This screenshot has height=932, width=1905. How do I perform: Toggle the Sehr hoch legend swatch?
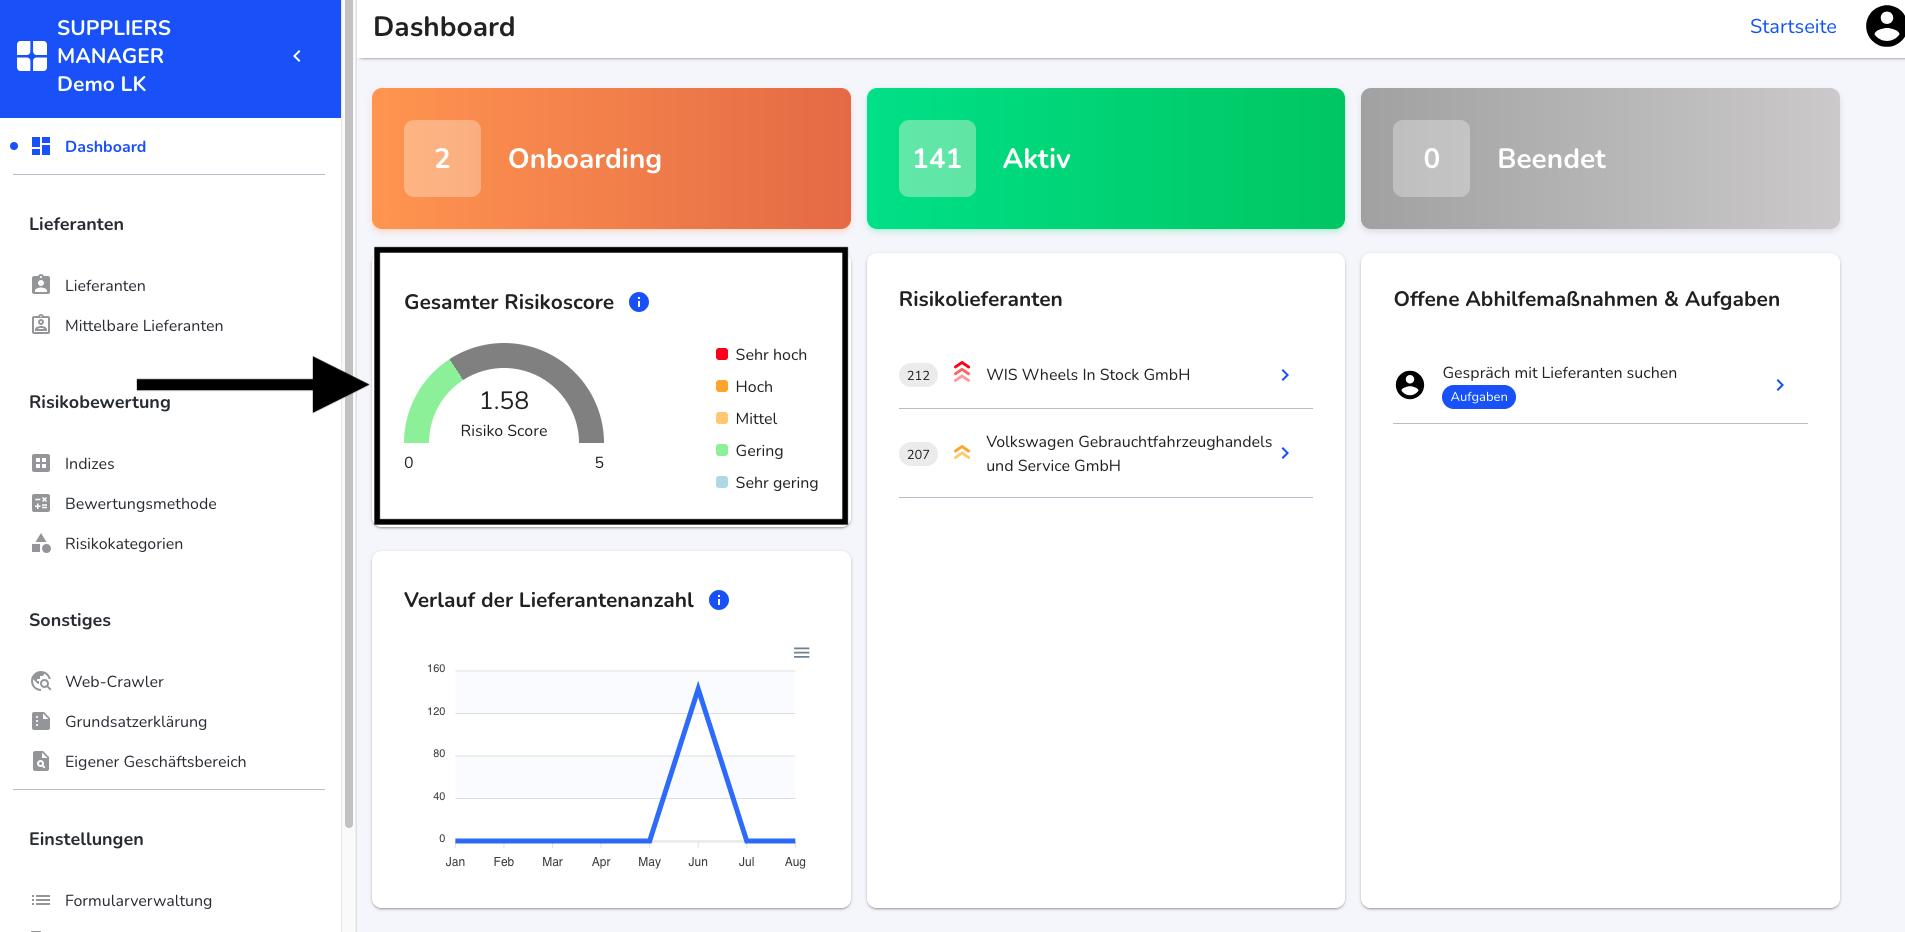coord(722,354)
